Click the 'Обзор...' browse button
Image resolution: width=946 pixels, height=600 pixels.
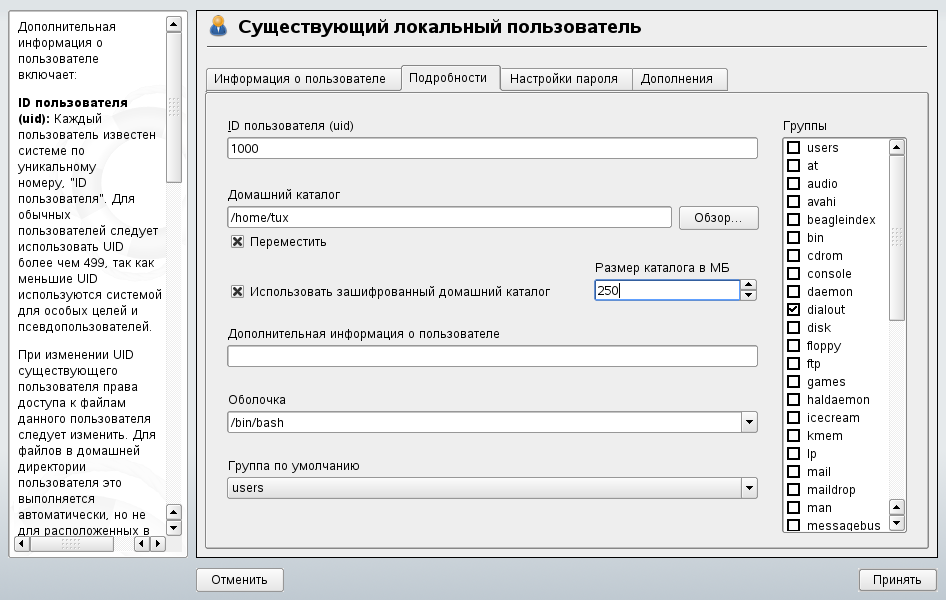pos(718,218)
